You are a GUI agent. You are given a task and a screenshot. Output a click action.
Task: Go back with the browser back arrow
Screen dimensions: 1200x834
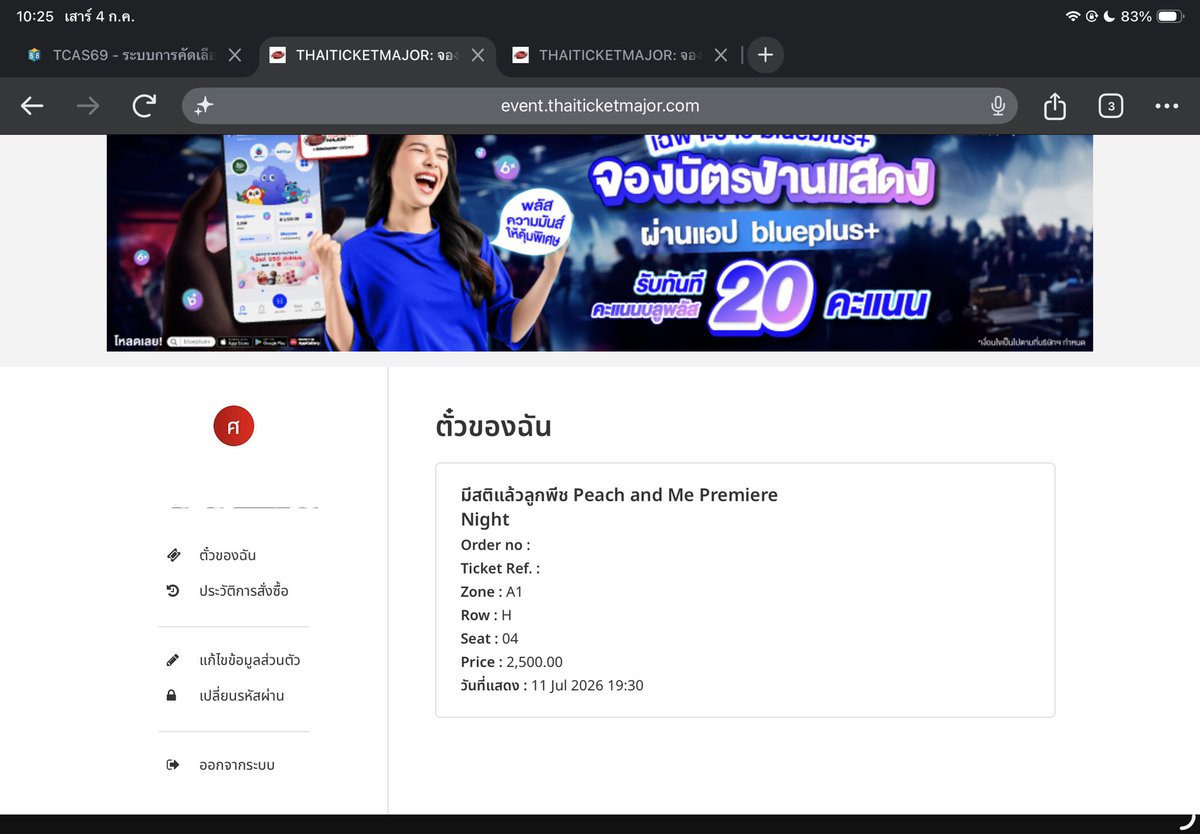click(32, 106)
